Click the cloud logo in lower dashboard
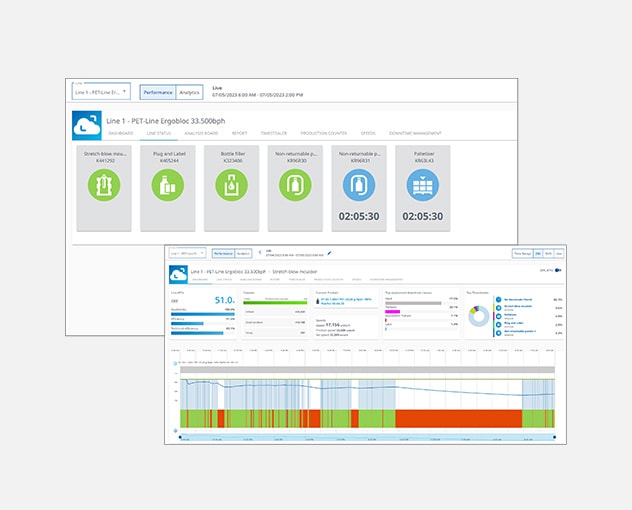The image size is (632, 510). 180,273
